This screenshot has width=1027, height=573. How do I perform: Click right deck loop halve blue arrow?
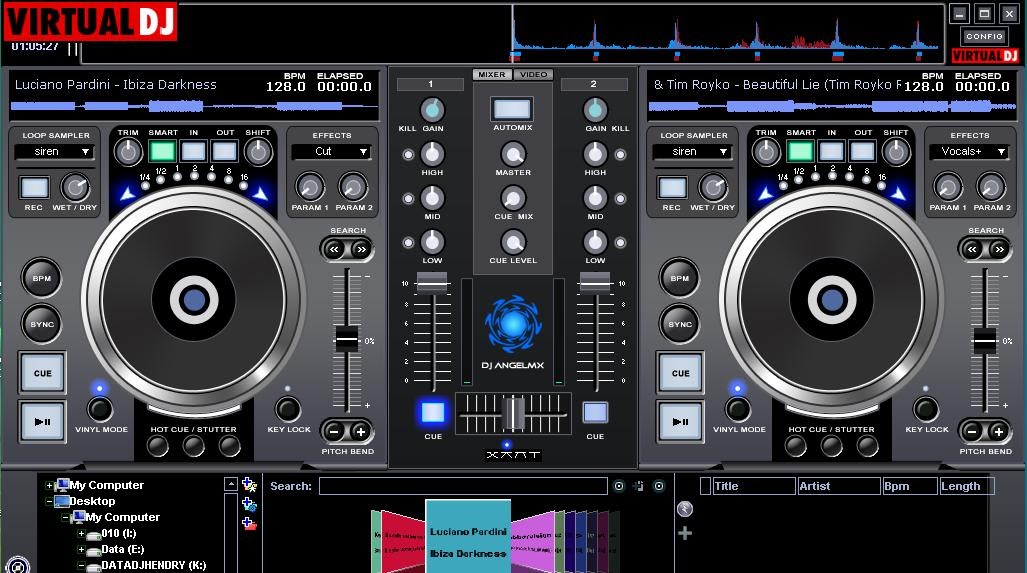point(766,194)
